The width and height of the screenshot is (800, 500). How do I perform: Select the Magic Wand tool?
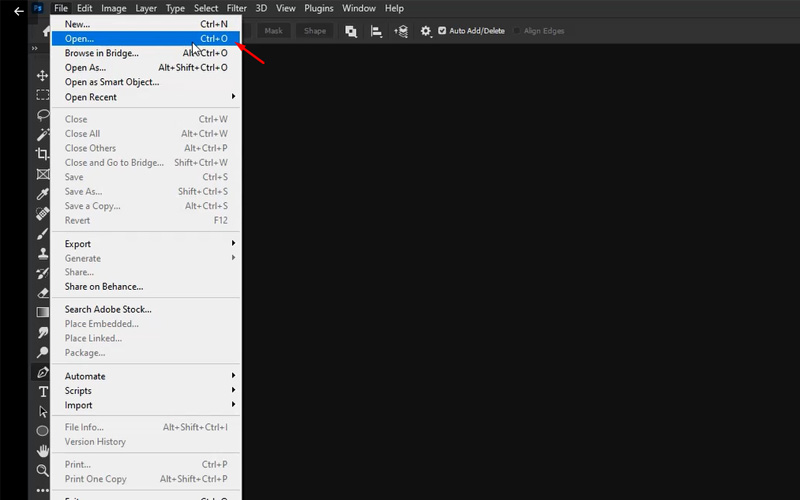point(42,134)
